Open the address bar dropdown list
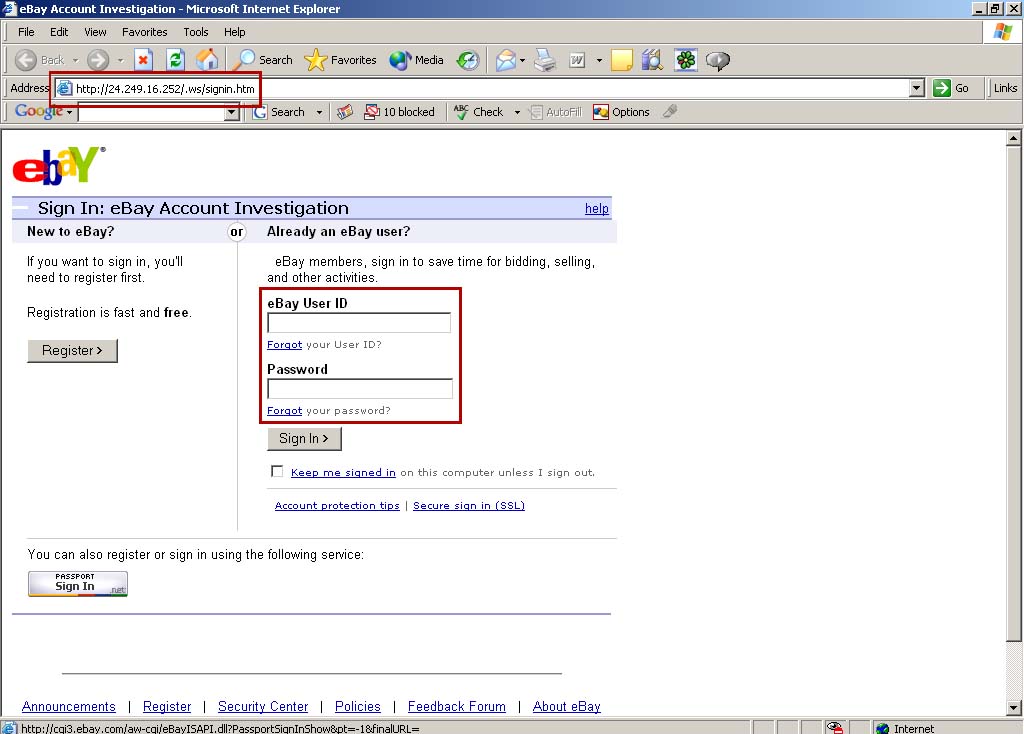1024x734 pixels. pyautogui.click(x=917, y=88)
